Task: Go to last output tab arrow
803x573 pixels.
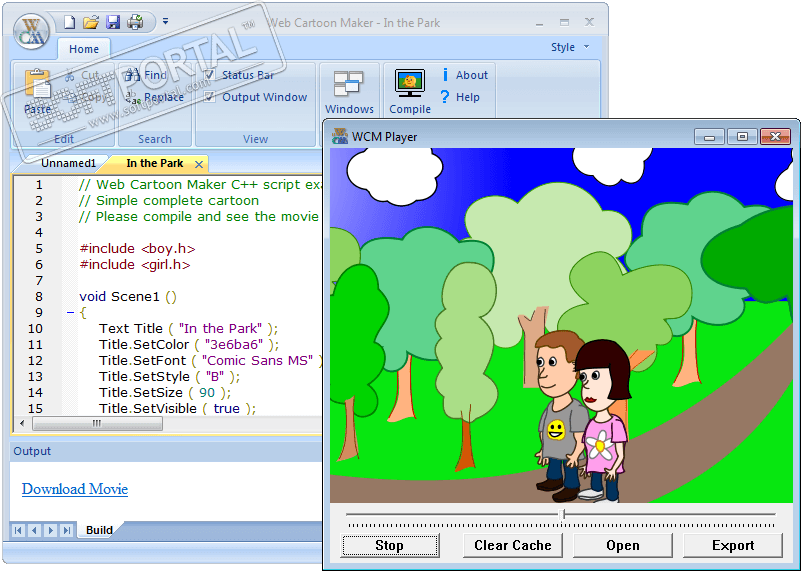Action: 67,530
